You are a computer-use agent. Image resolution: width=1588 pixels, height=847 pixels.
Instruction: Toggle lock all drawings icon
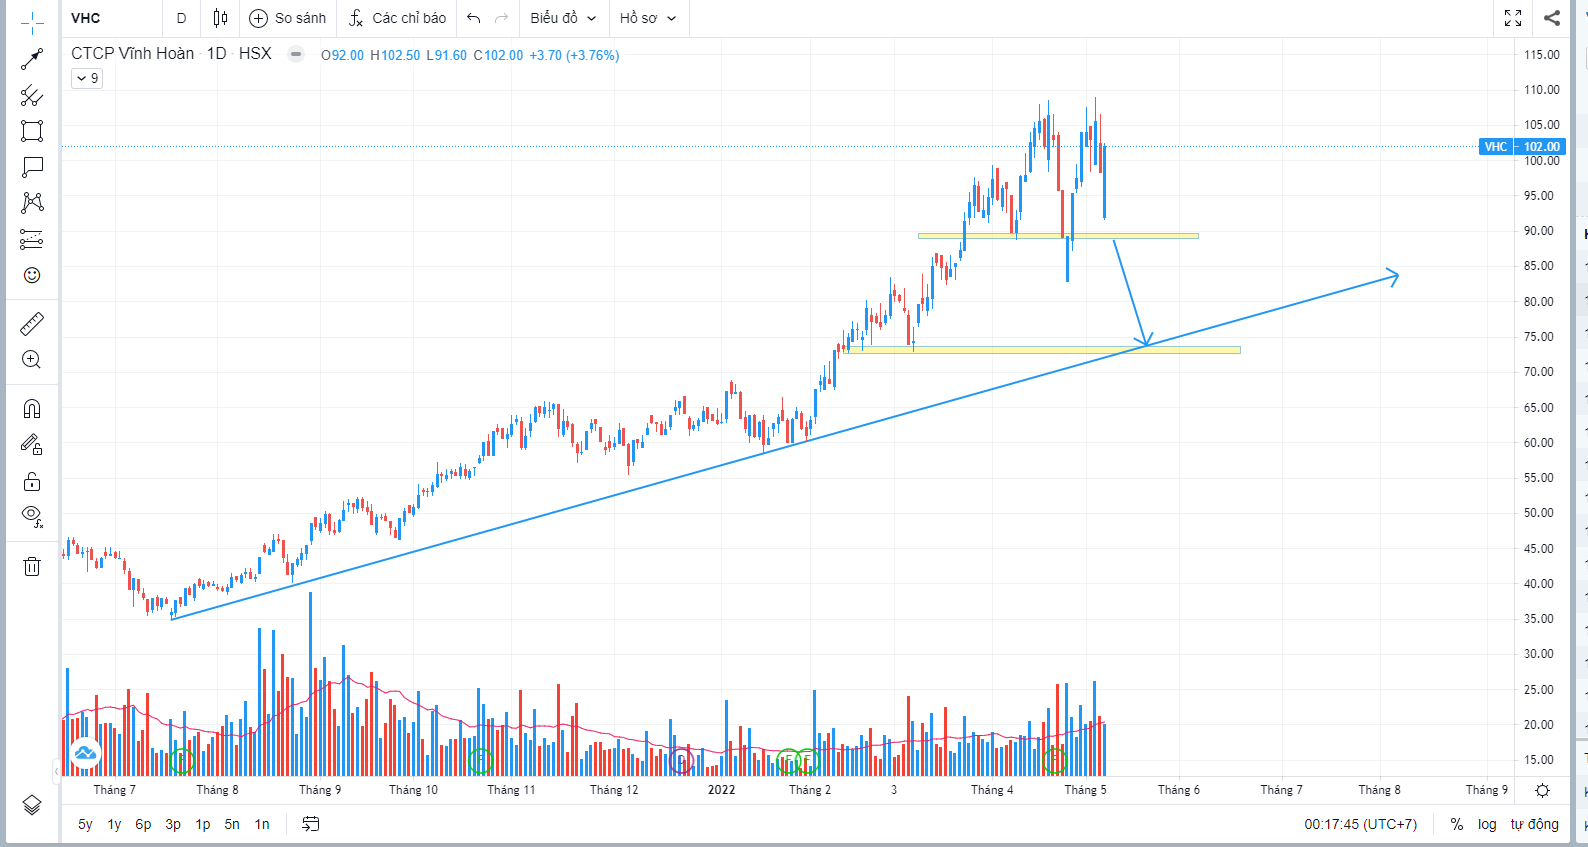[x=32, y=481]
